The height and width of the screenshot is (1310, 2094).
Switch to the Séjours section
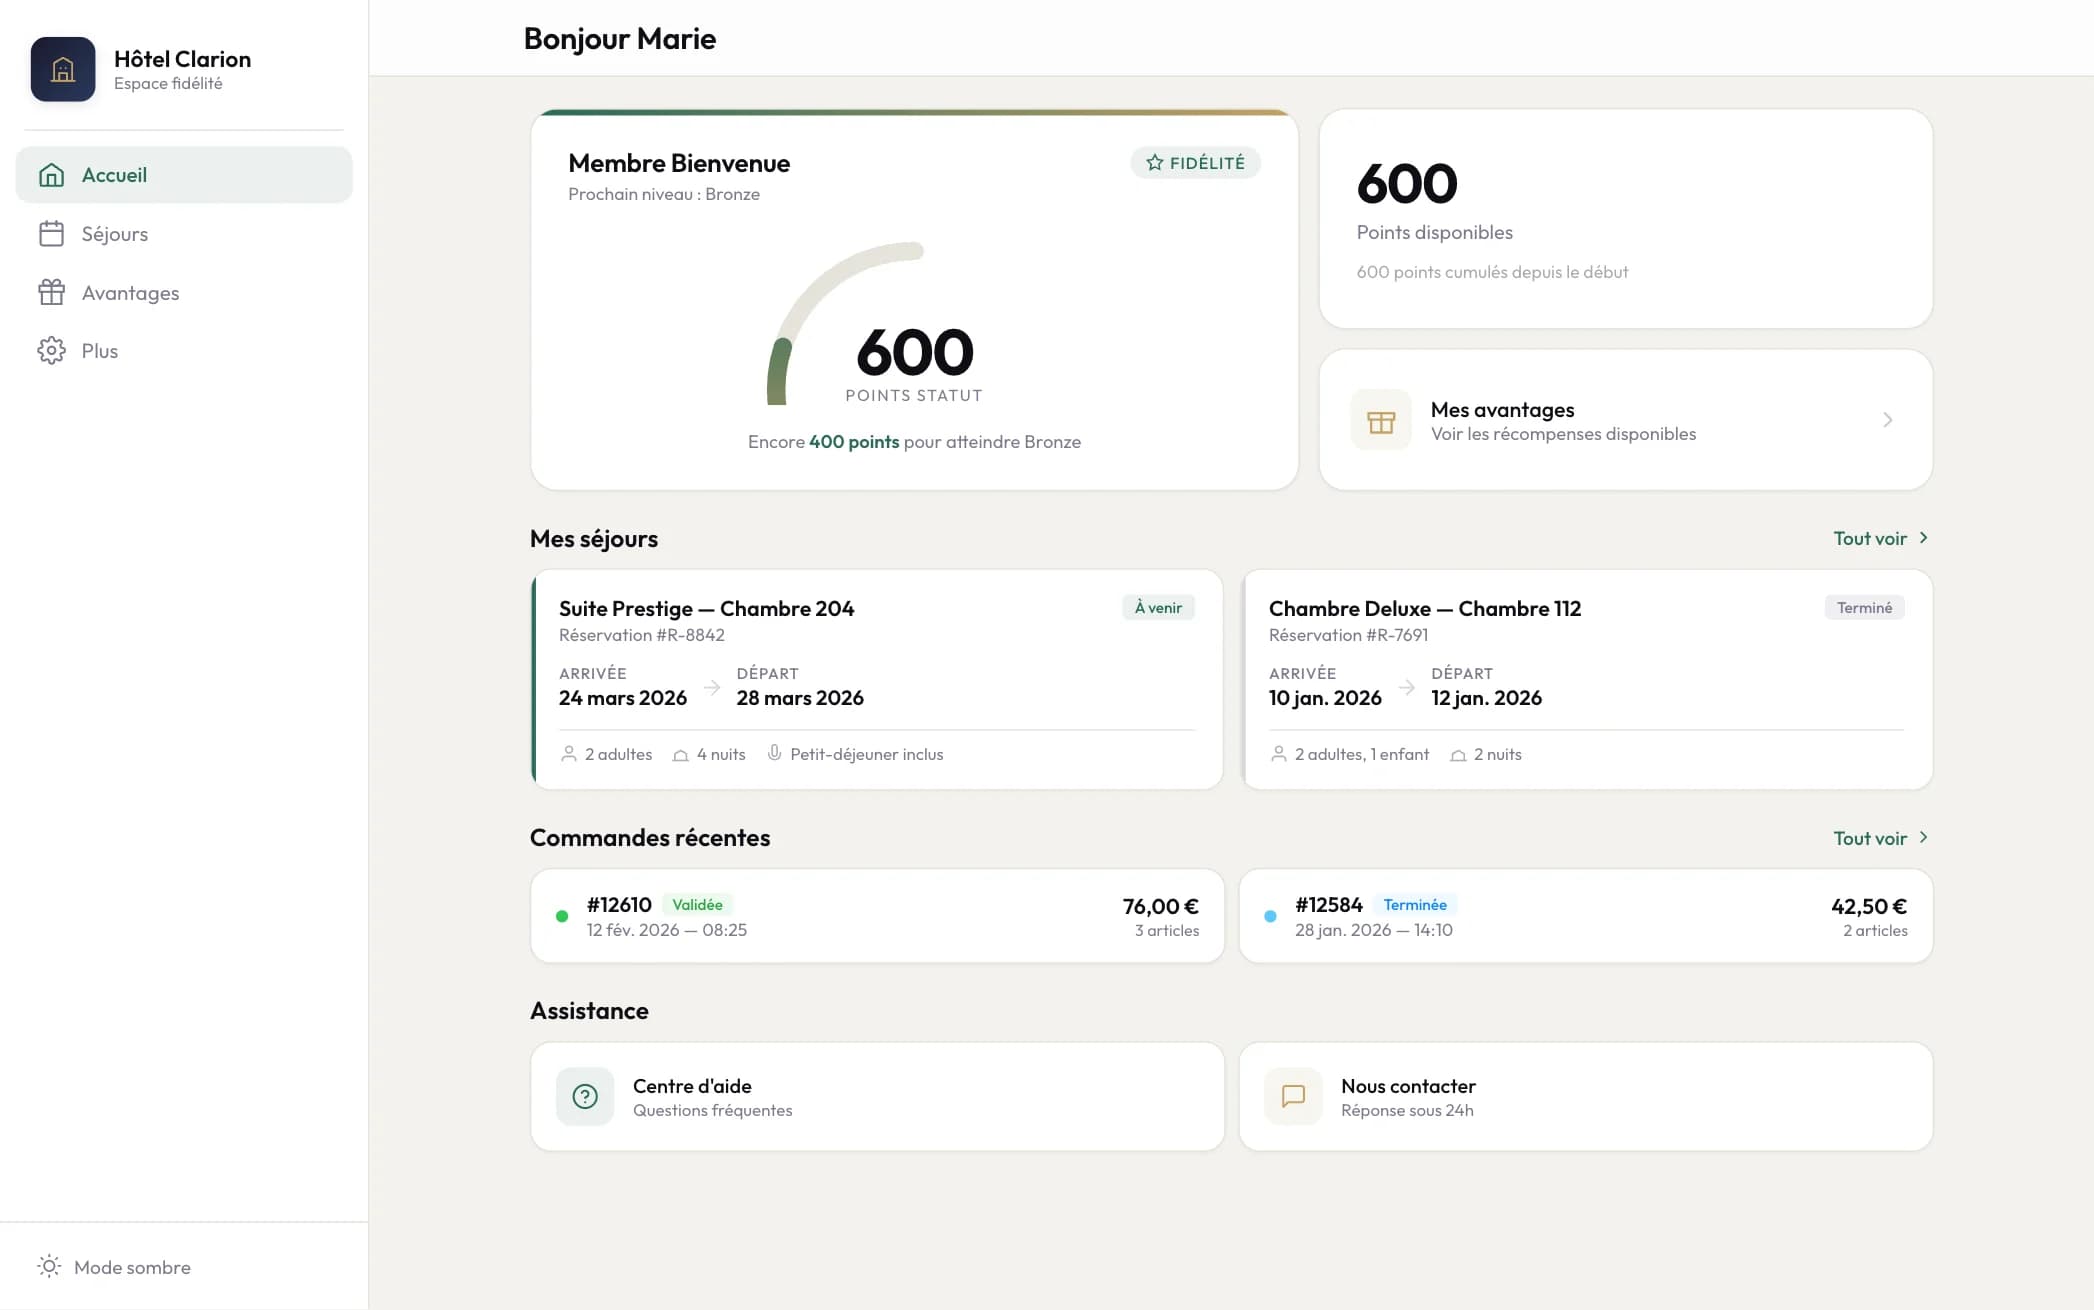point(113,233)
